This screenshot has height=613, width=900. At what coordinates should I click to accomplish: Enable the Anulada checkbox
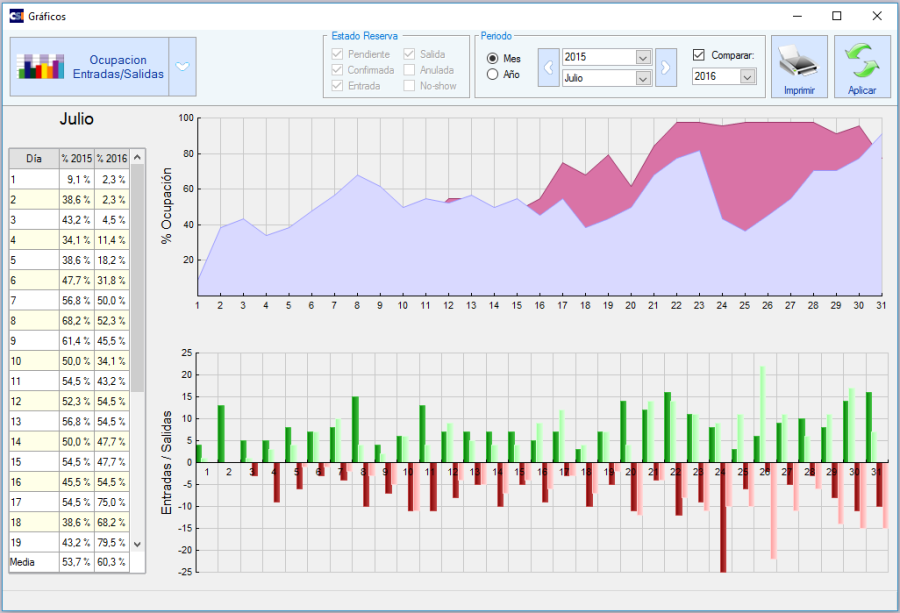pyautogui.click(x=409, y=70)
